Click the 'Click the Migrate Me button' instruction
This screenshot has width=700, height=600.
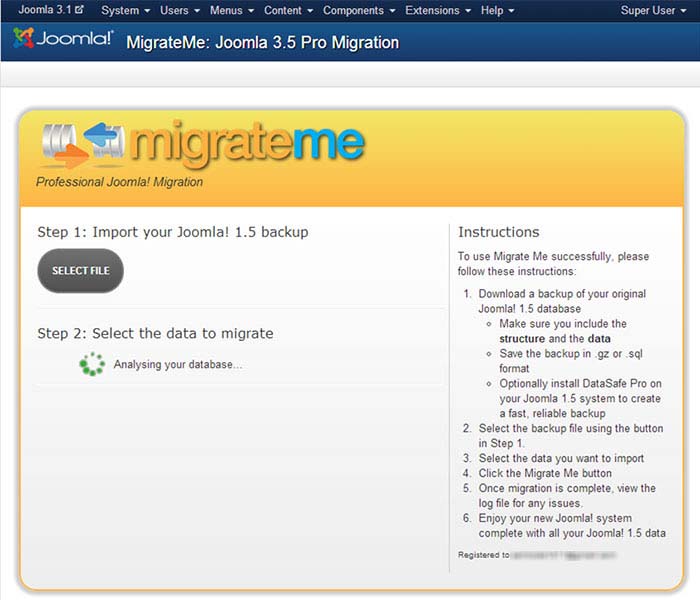pos(545,473)
